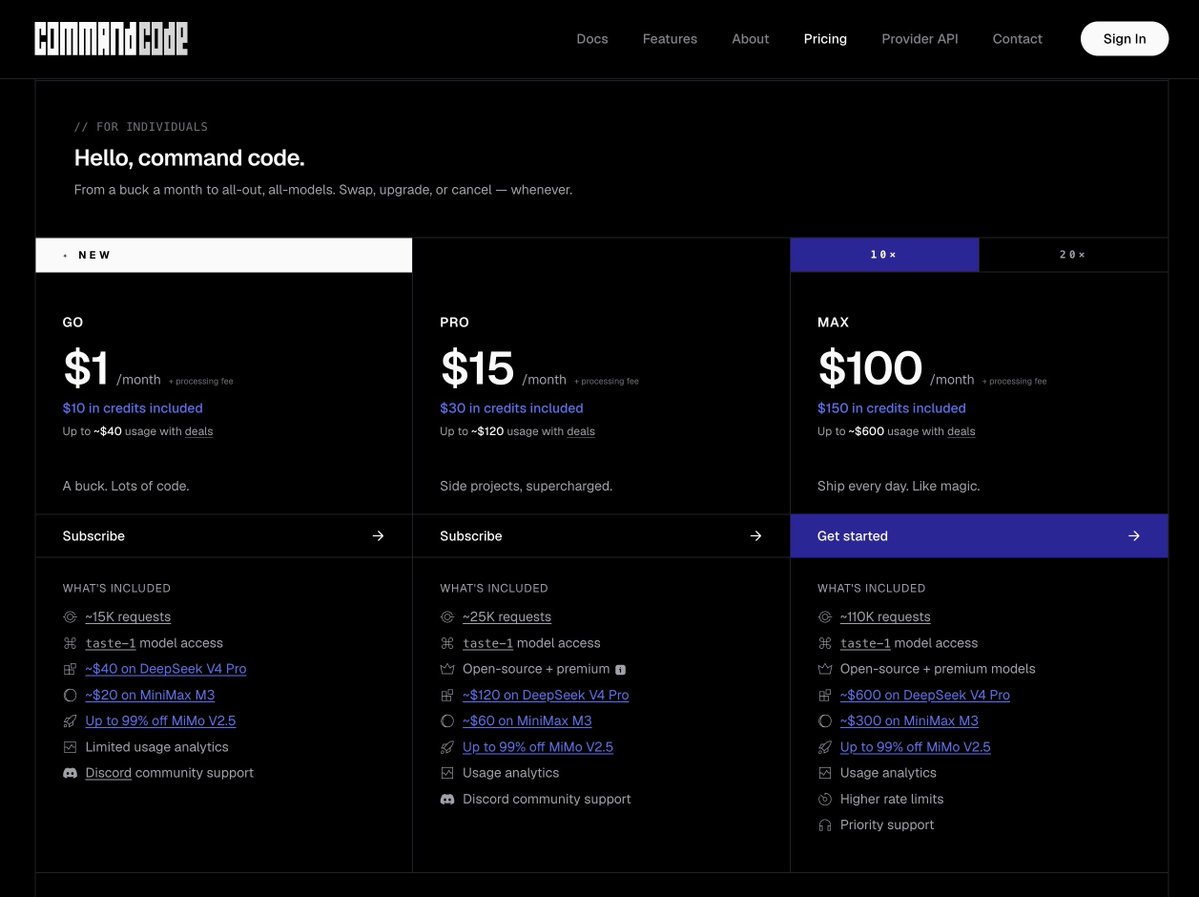Click the info icon beside Open-source + premium
The height and width of the screenshot is (897, 1199).
pyautogui.click(x=620, y=670)
